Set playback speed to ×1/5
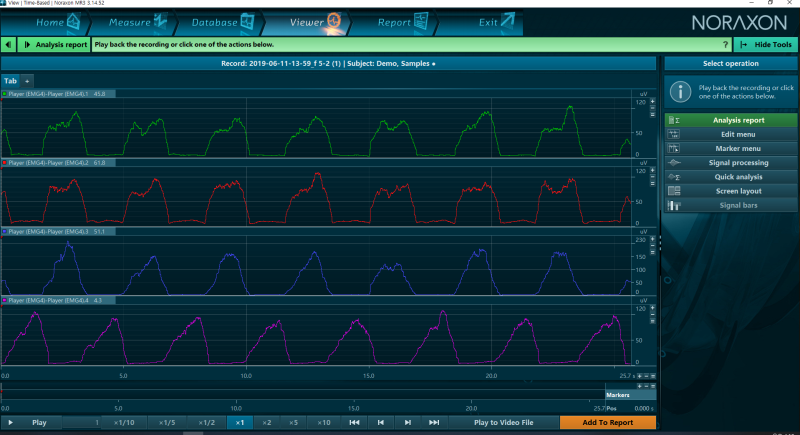This screenshot has height=435, width=800. click(167, 423)
